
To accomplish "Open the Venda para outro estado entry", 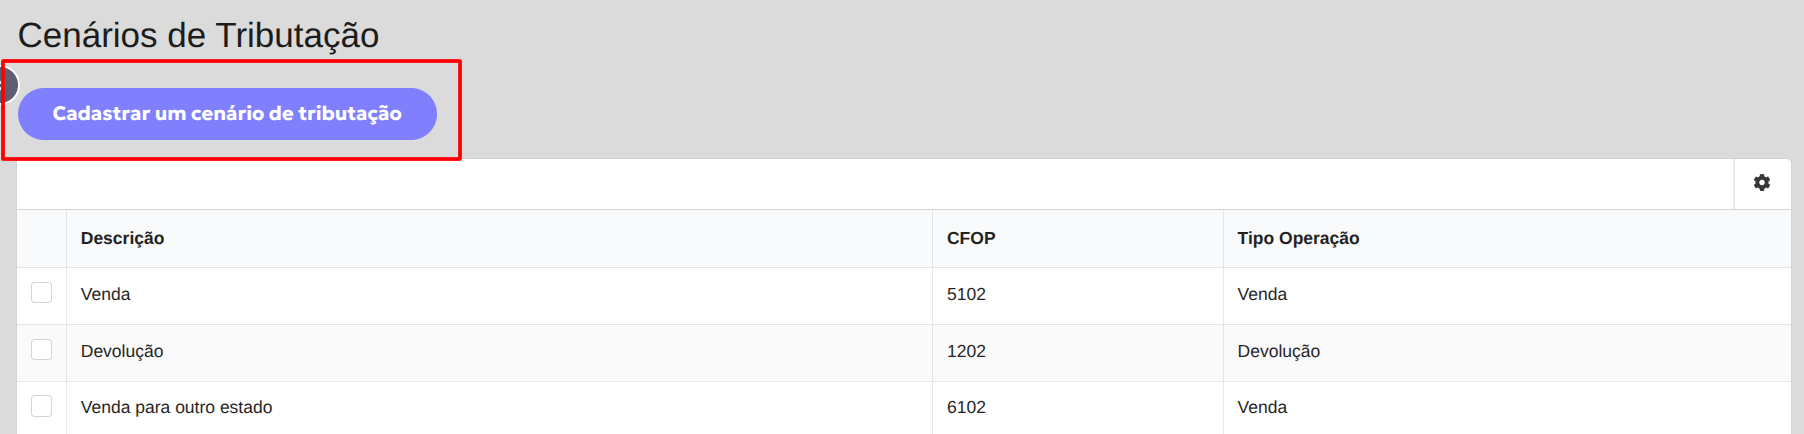I will coord(176,407).
